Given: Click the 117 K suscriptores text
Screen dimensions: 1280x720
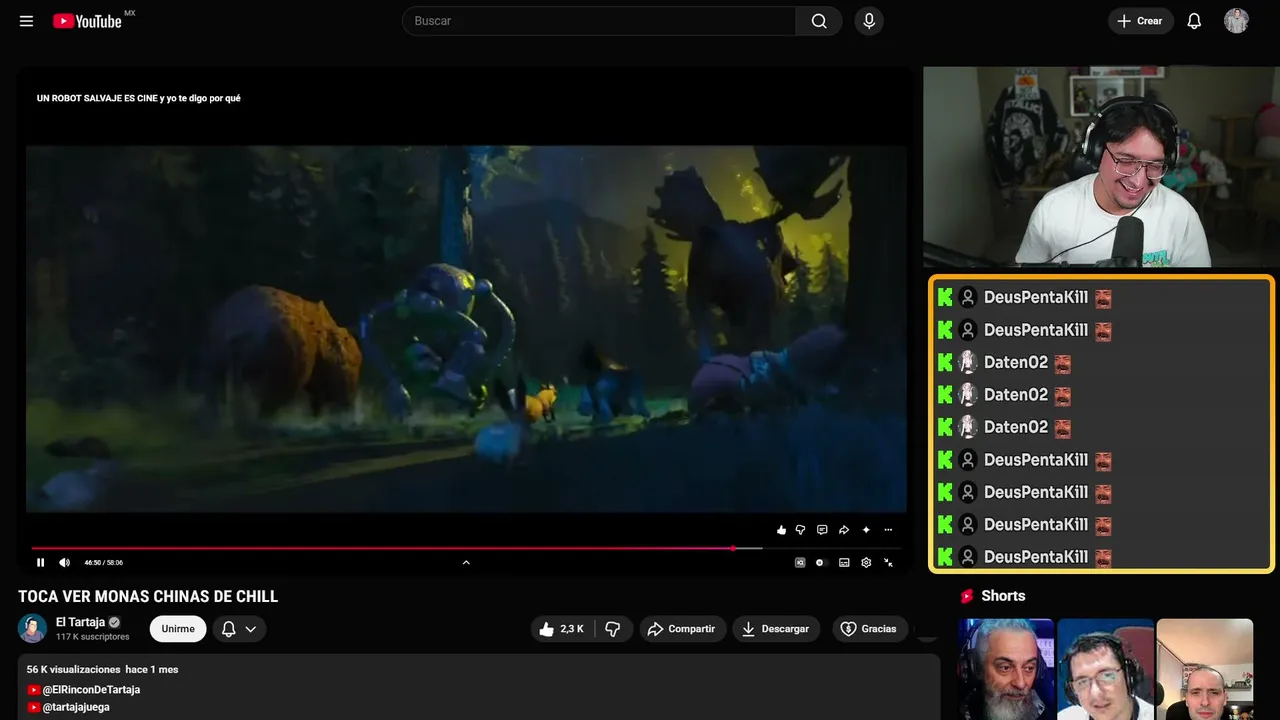Looking at the screenshot, I should tap(93, 637).
